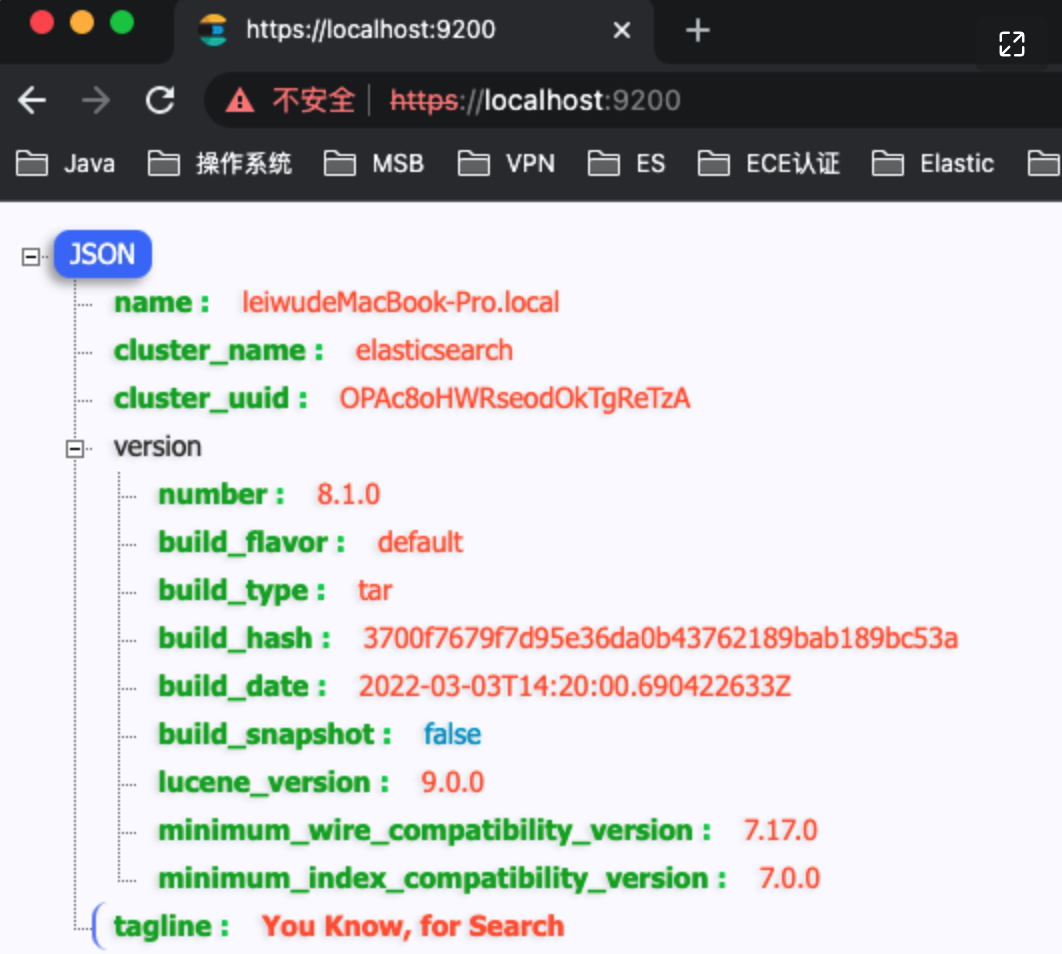Open the VPN bookmarks folder
This screenshot has height=954, width=1062.
507,164
